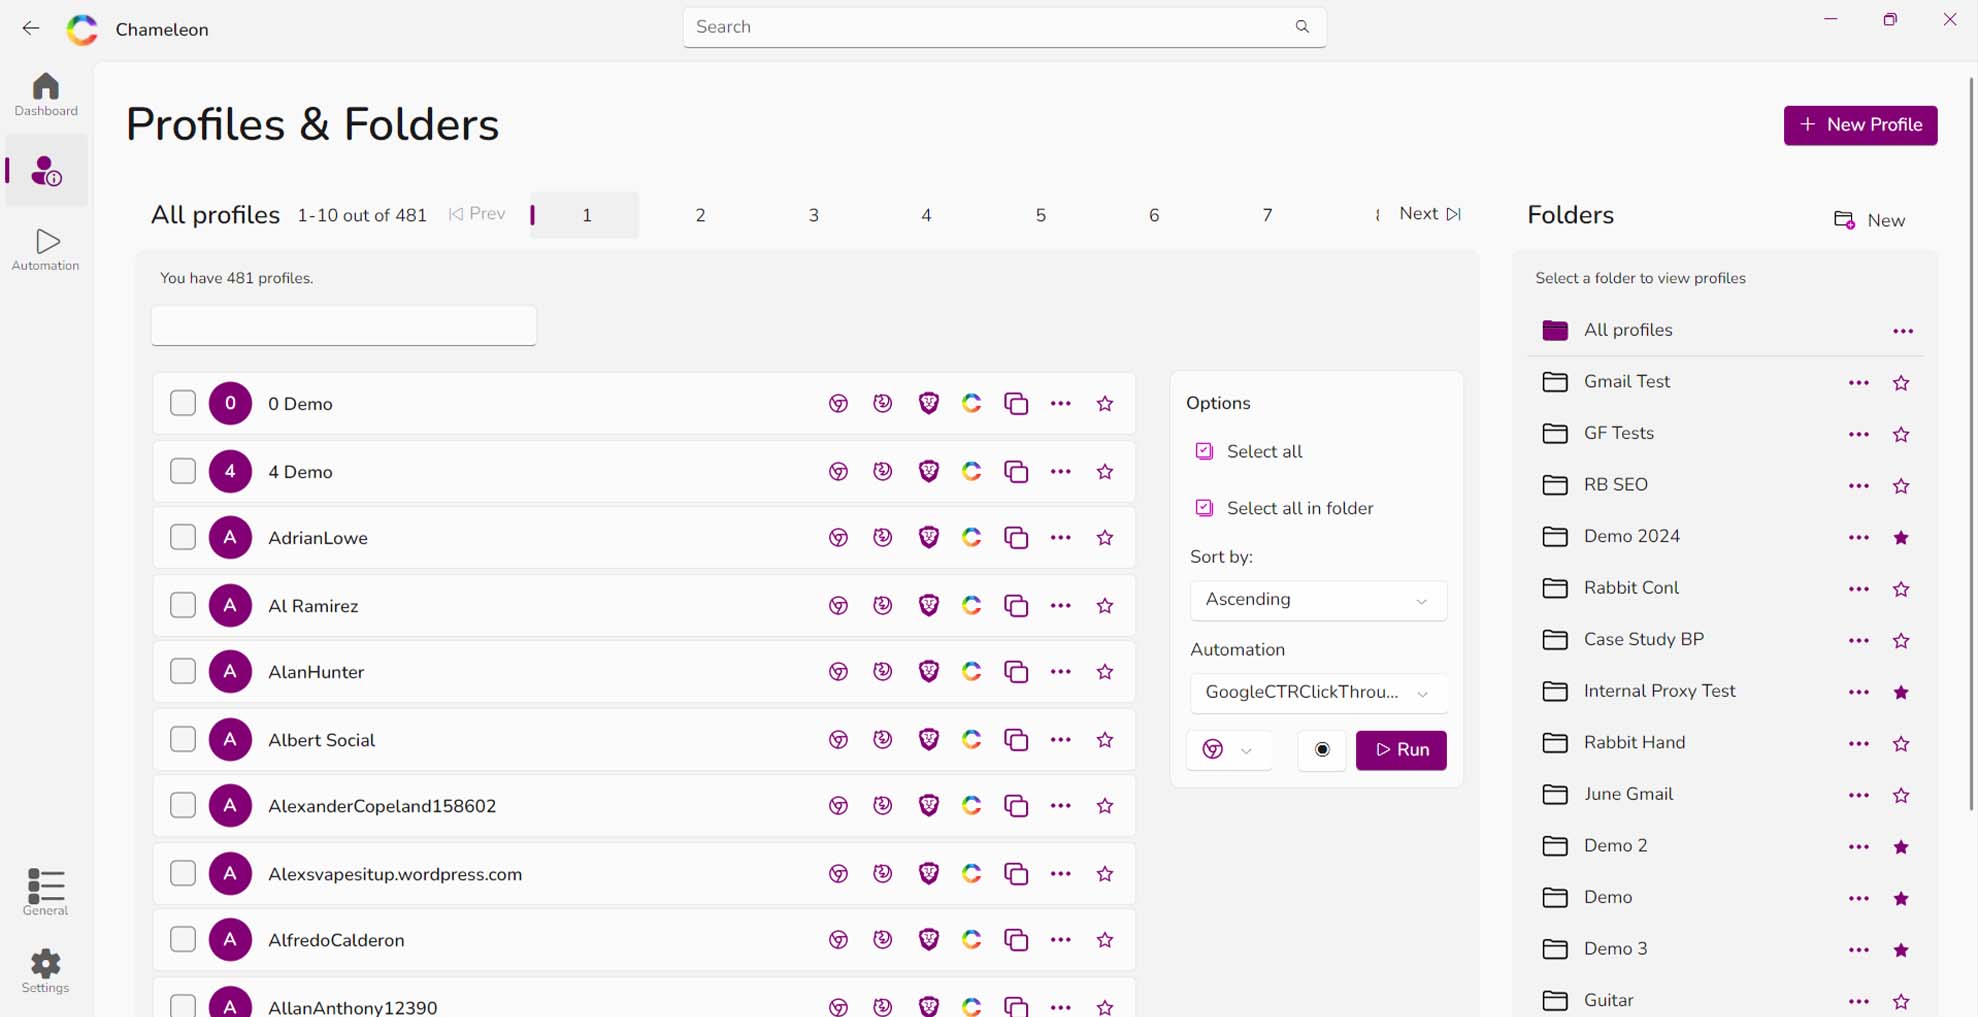Image resolution: width=1978 pixels, height=1017 pixels.
Task: Favorite the Alexsvapesitup.wordpress.com profile
Action: coord(1105,874)
